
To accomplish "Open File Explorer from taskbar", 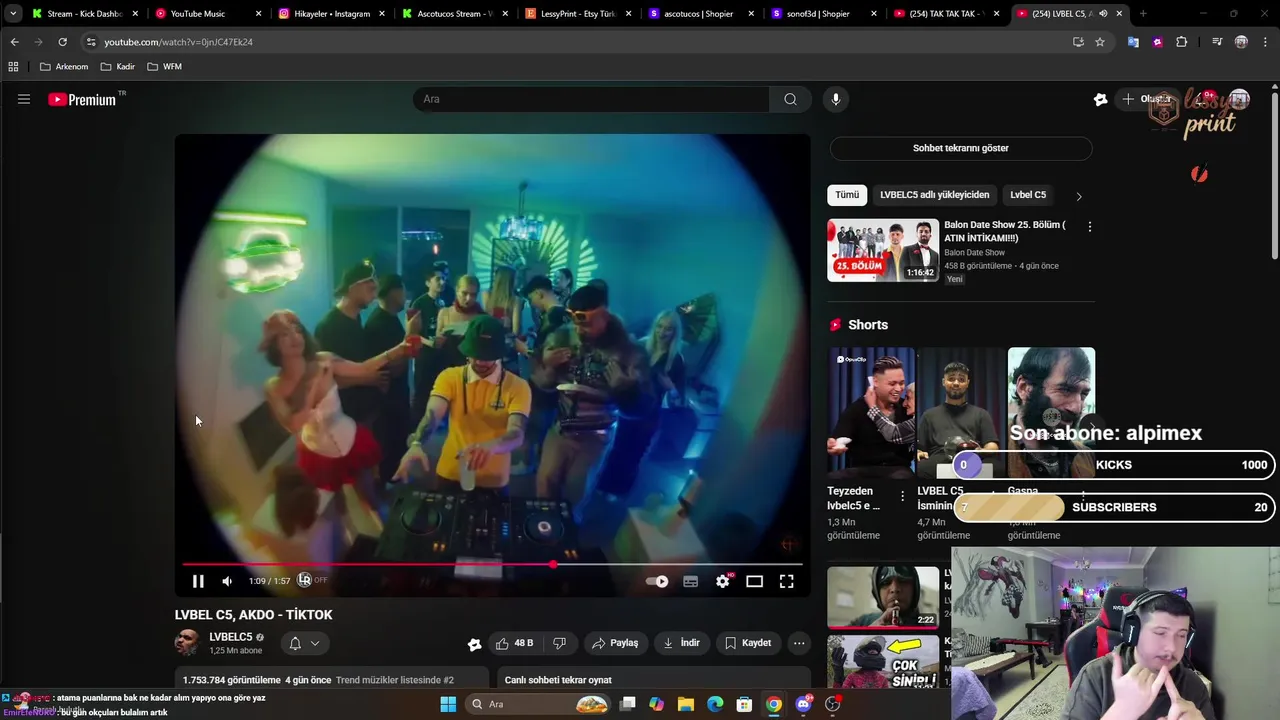I will click(x=685, y=704).
